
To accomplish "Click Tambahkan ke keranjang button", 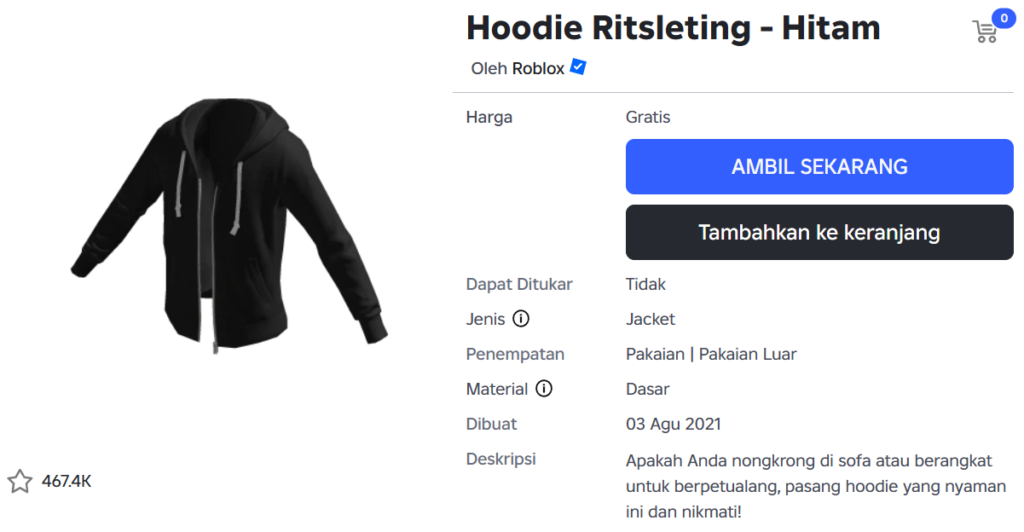I will coord(819,232).
